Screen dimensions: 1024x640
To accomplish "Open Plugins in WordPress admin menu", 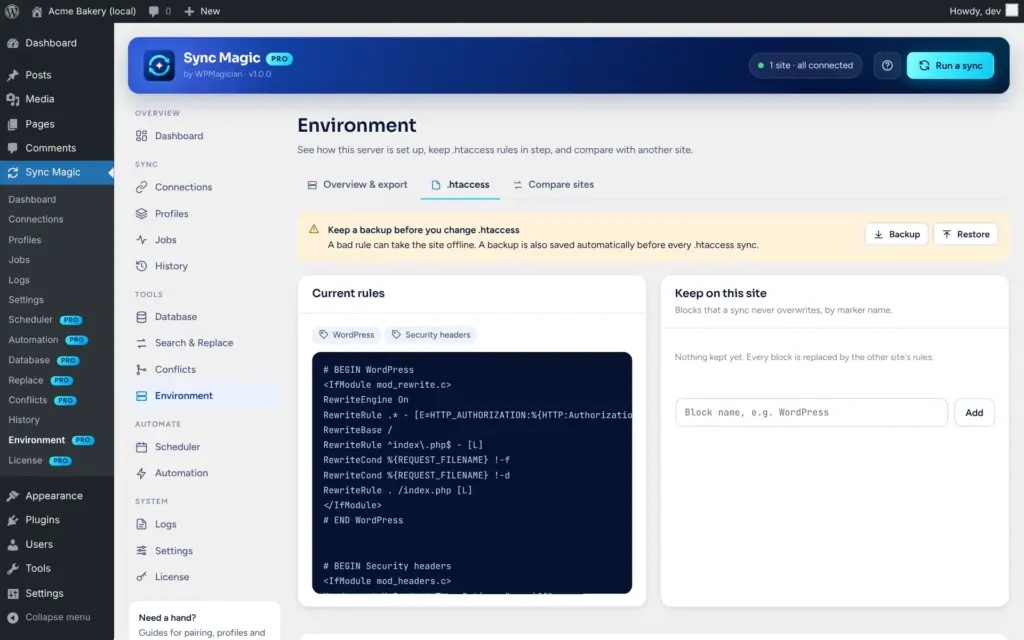I will tap(57, 520).
